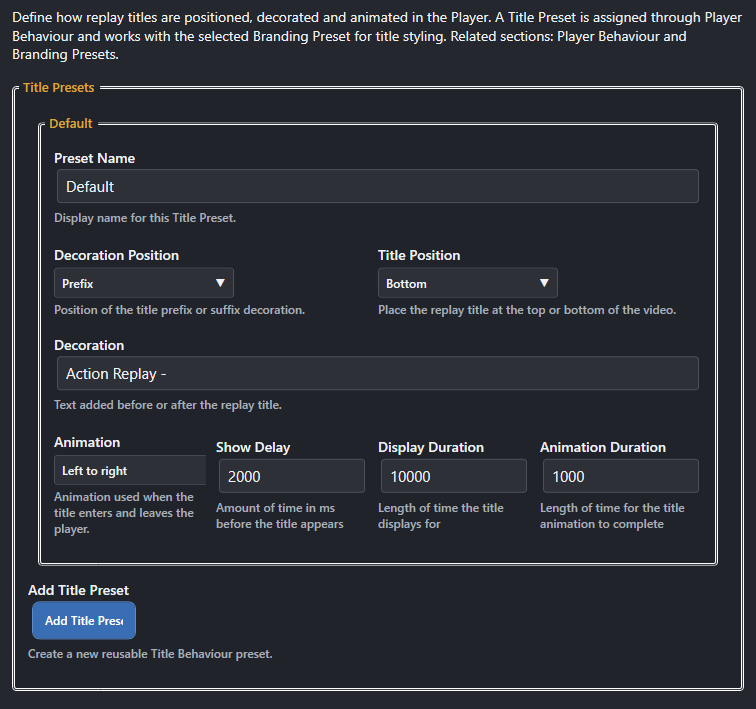Click the Decoration label above Action Replay
Viewport: 756px width, 709px height.
[89, 345]
